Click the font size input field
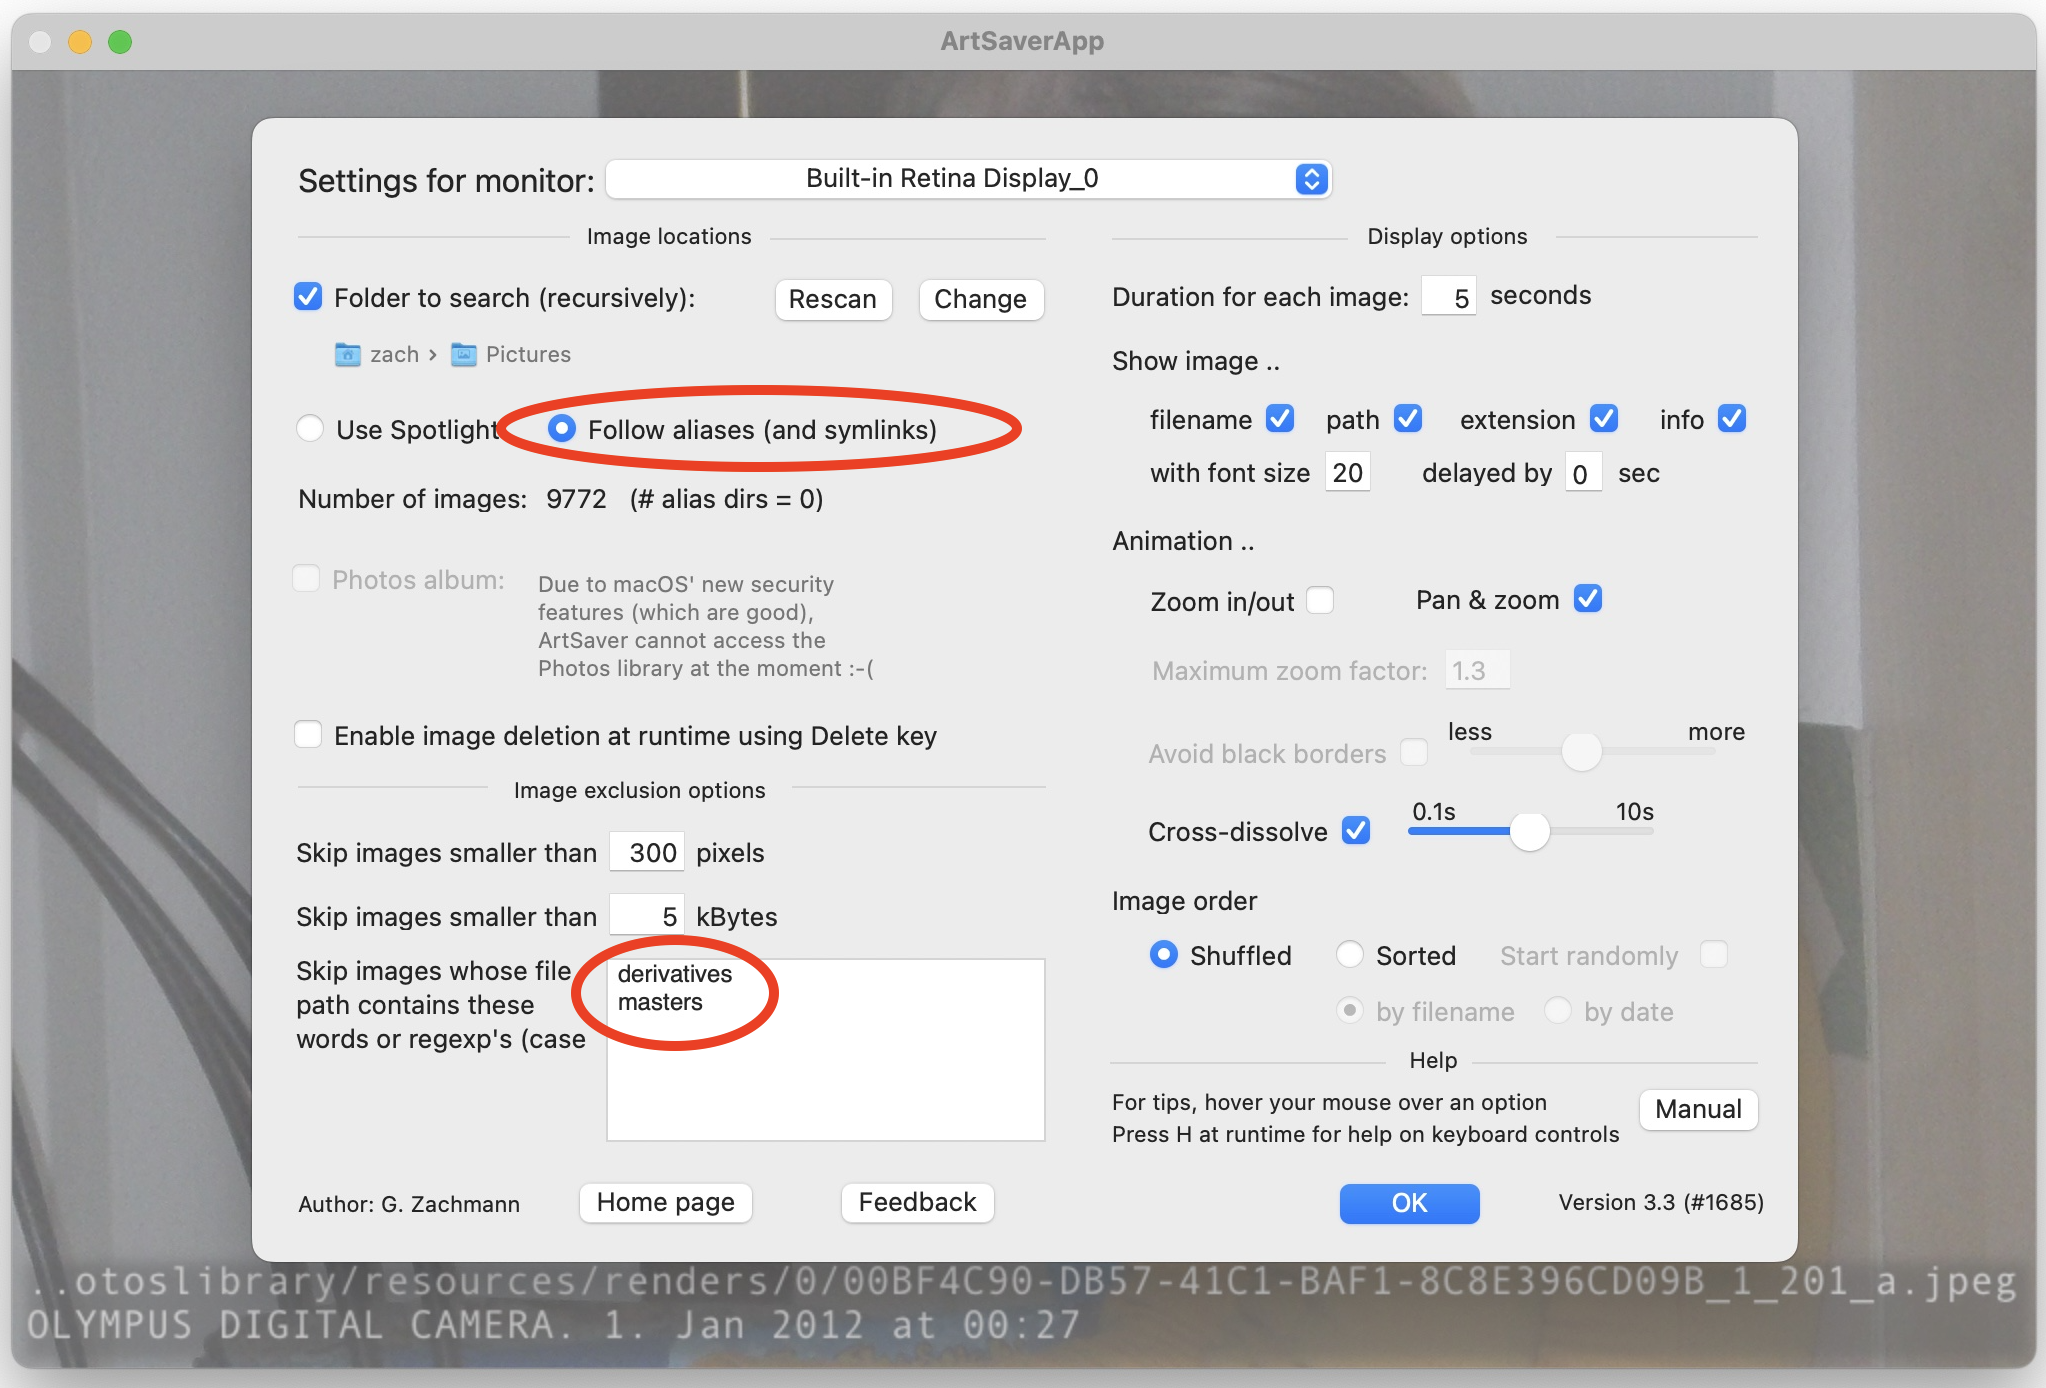 [x=1347, y=472]
